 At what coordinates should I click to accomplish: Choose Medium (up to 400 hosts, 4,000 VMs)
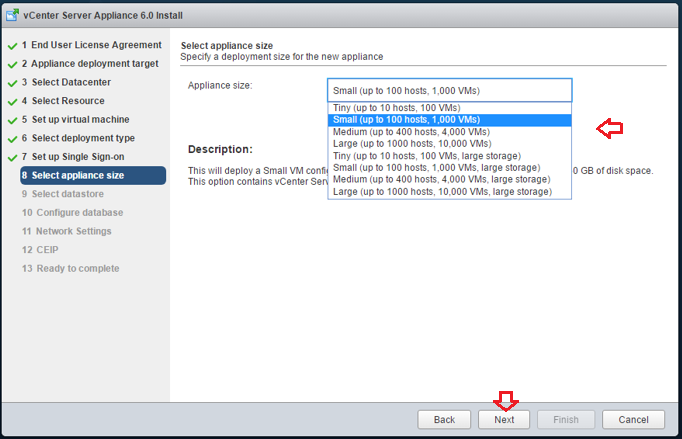[x=449, y=132]
